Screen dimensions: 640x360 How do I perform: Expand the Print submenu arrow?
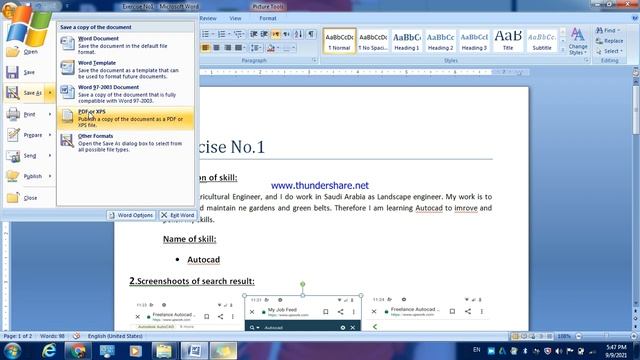50,114
